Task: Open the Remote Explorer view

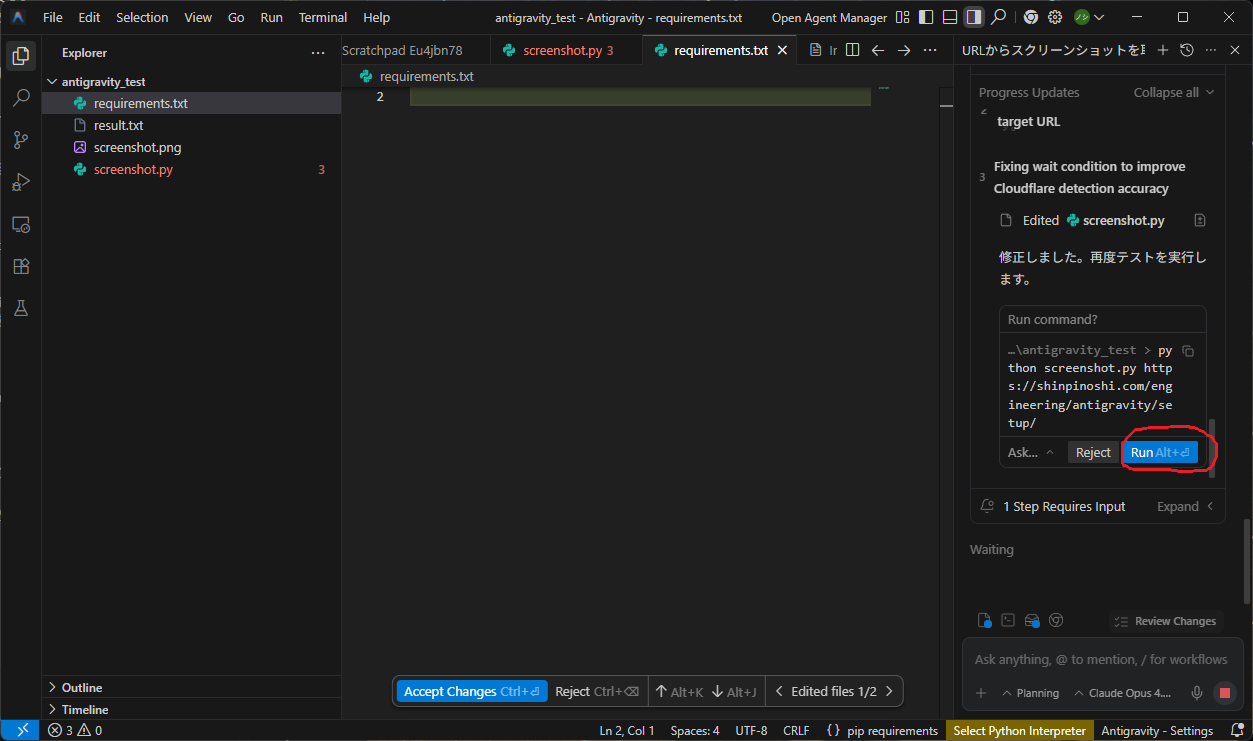Action: click(x=20, y=224)
